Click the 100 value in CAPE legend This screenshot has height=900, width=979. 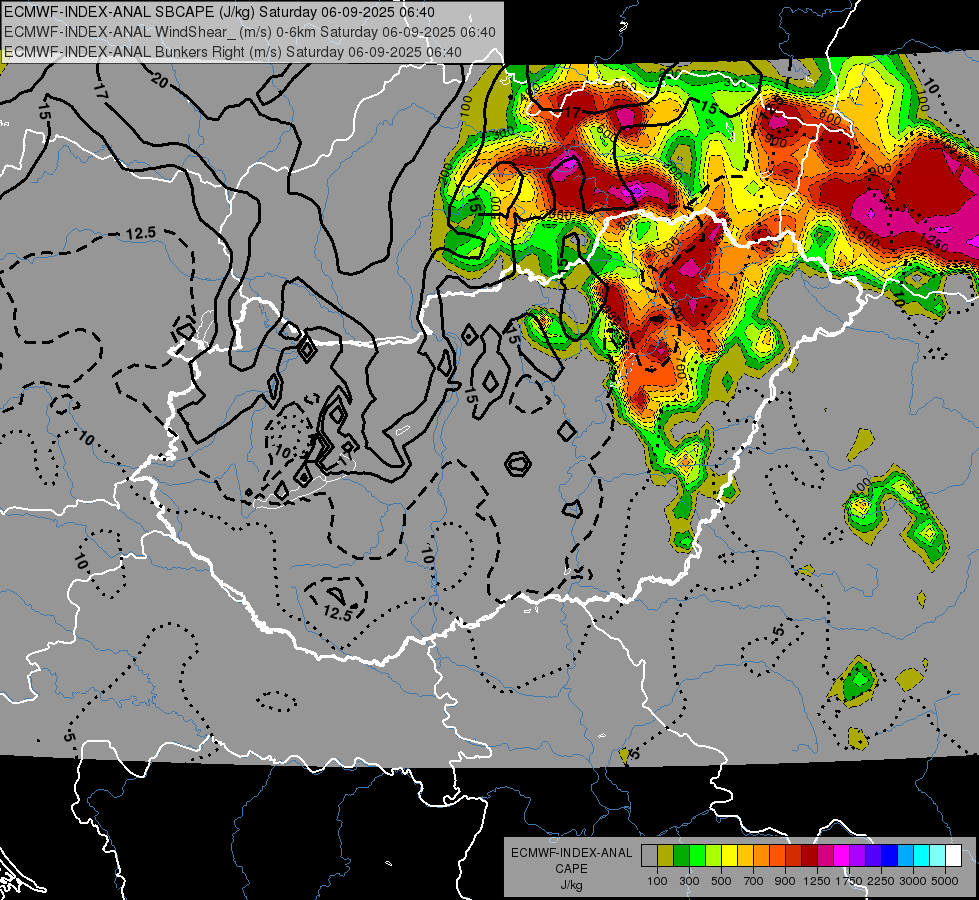click(x=657, y=881)
